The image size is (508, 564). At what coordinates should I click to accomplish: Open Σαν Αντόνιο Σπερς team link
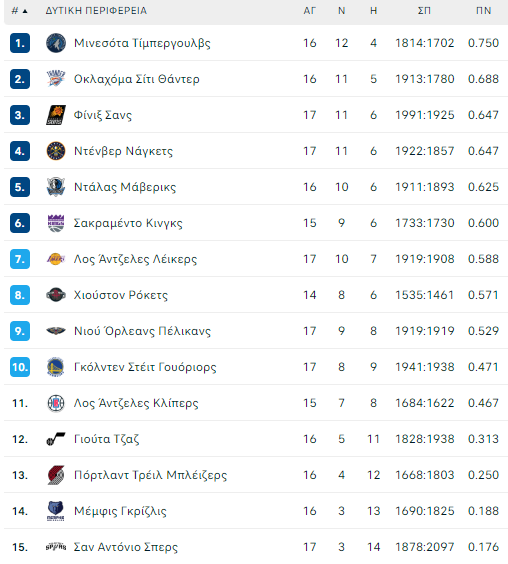(126, 547)
